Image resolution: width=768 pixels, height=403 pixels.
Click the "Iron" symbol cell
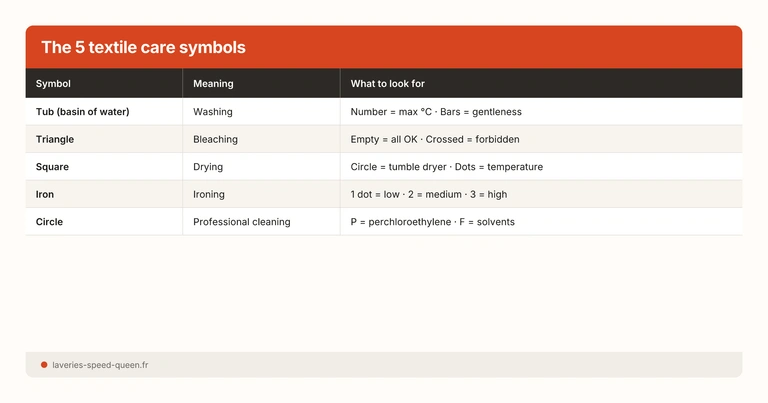[45, 194]
